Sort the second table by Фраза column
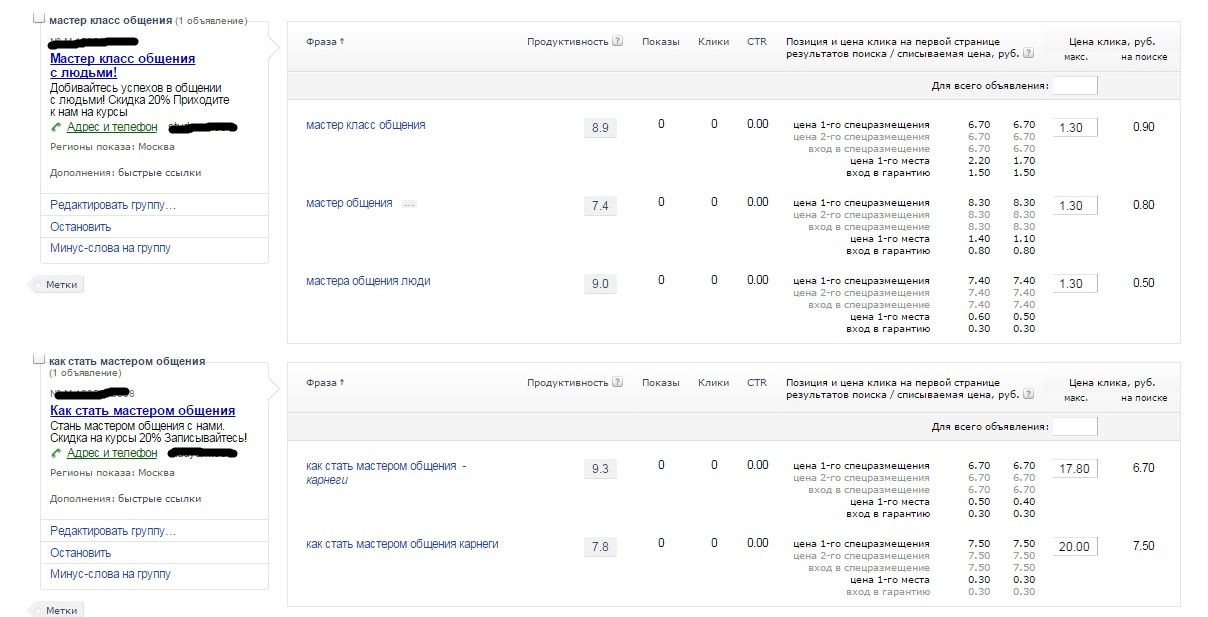The width and height of the screenshot is (1208, 617). tap(325, 383)
